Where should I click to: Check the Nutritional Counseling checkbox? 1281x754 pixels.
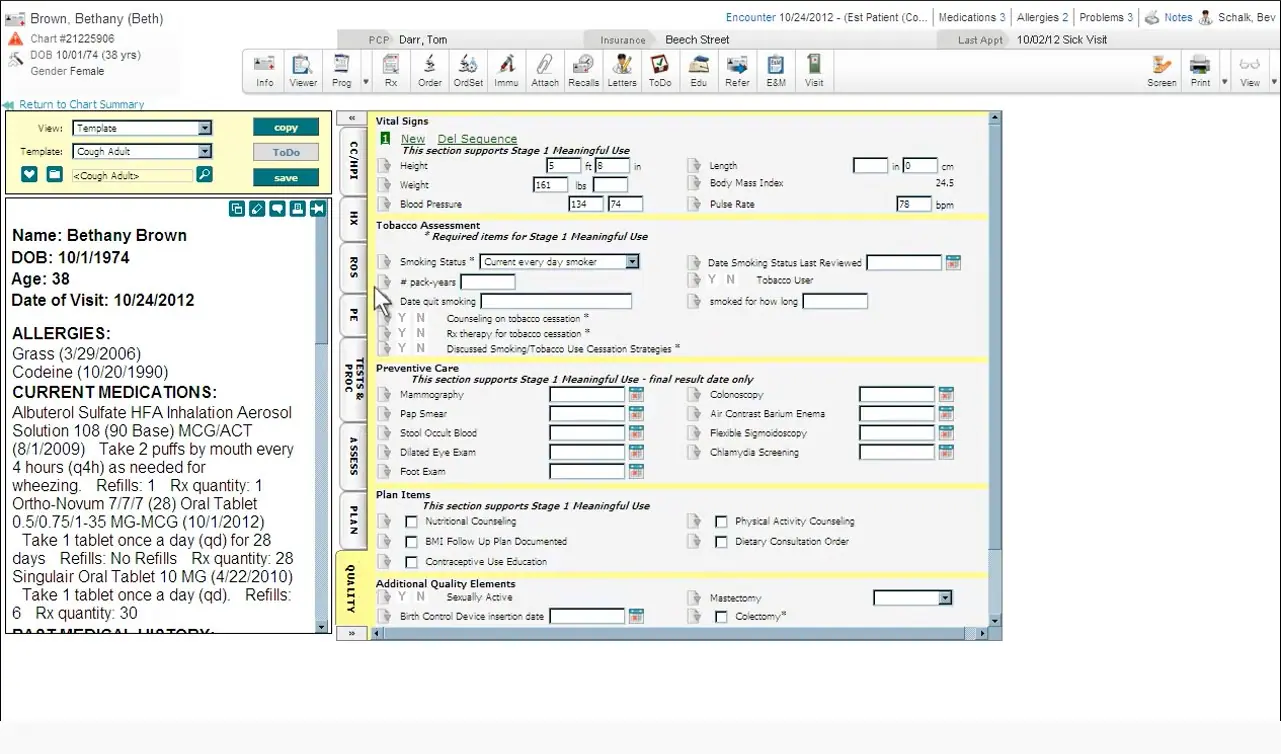point(411,520)
